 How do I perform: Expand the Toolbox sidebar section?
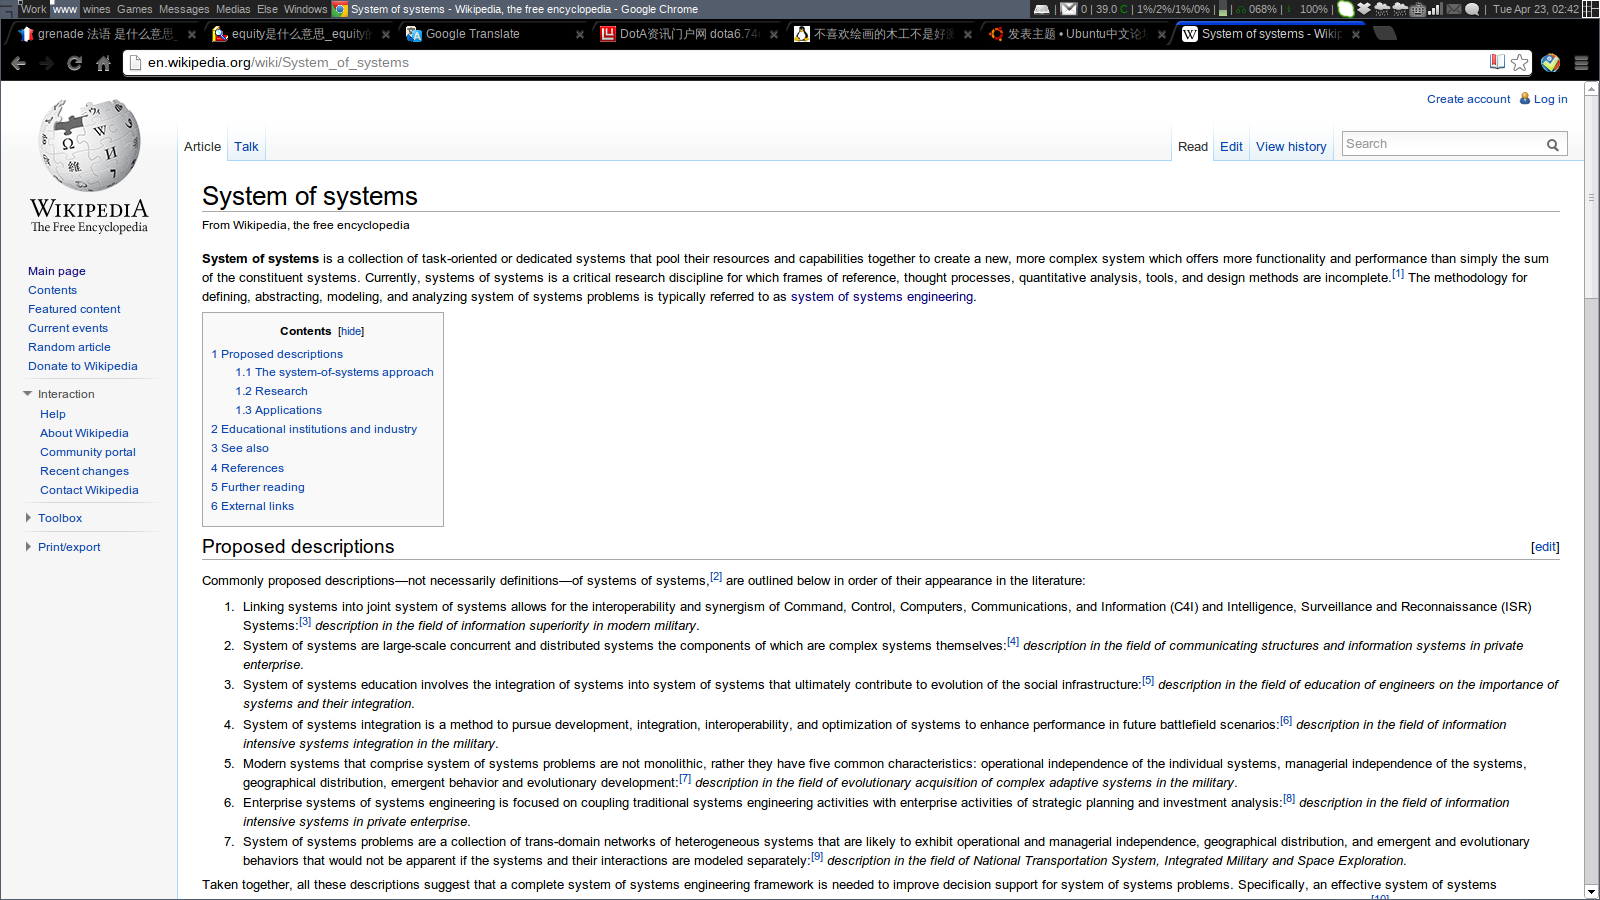(28, 518)
